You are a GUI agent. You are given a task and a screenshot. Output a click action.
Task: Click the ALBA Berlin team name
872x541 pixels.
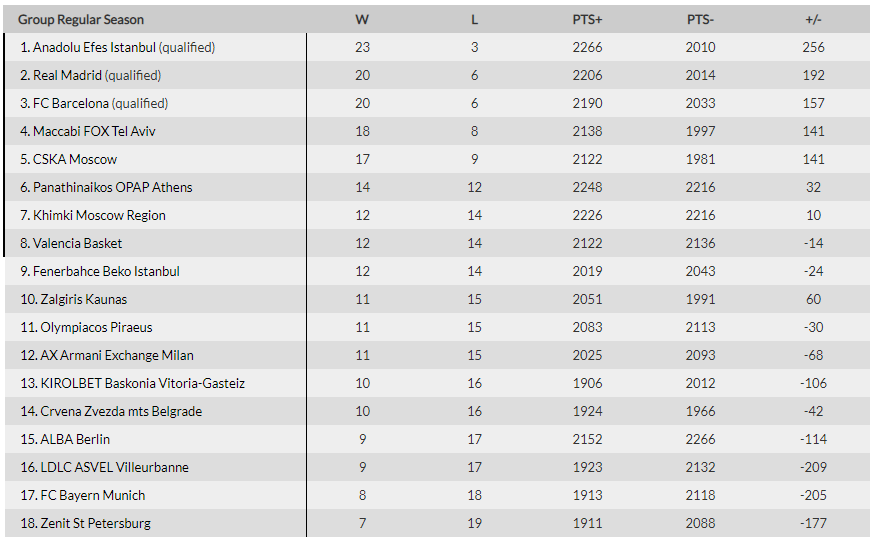75,439
